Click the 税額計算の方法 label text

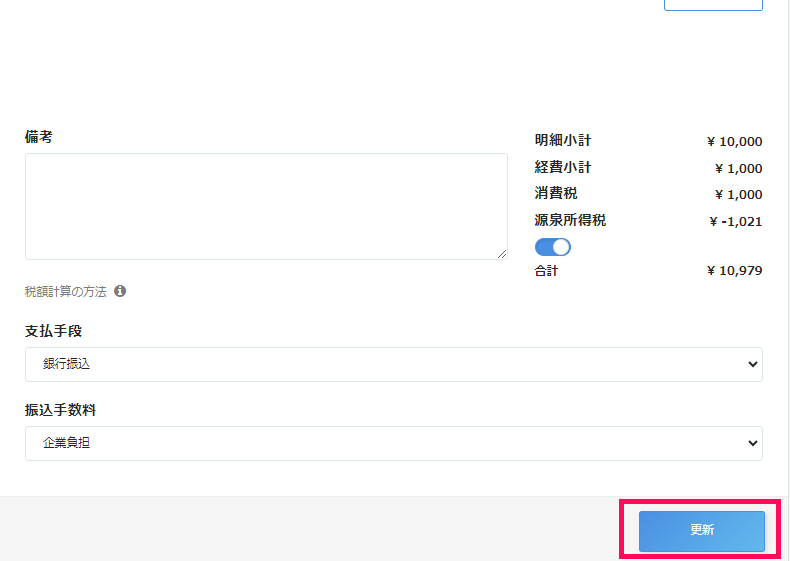coord(65,292)
